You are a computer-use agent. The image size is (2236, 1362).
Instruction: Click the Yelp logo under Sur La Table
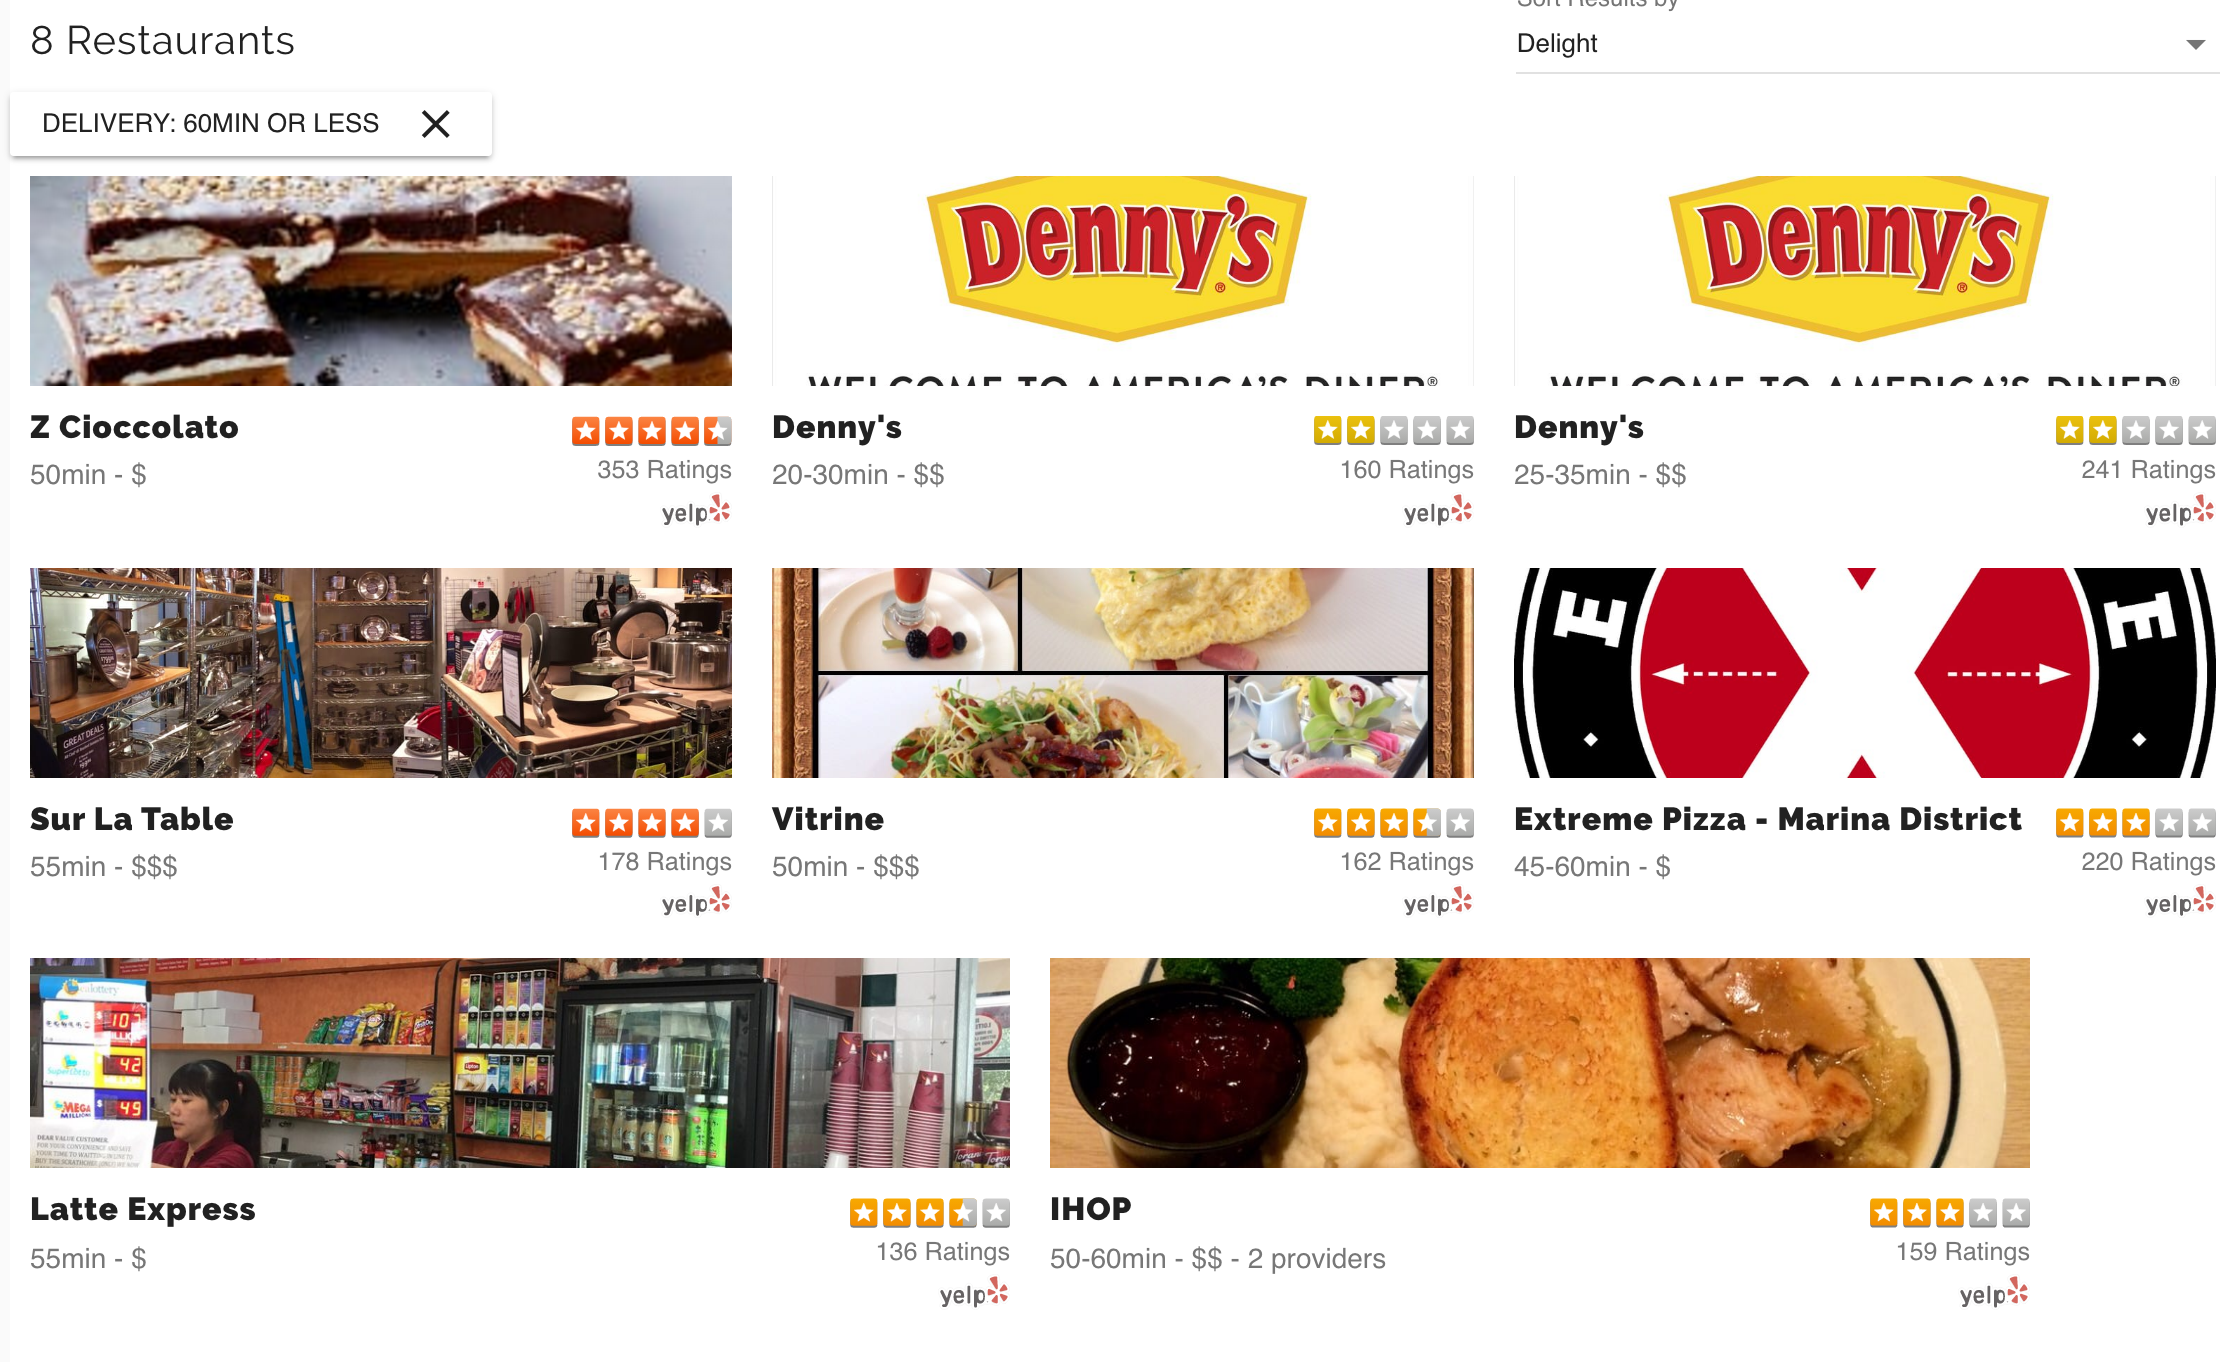696,903
